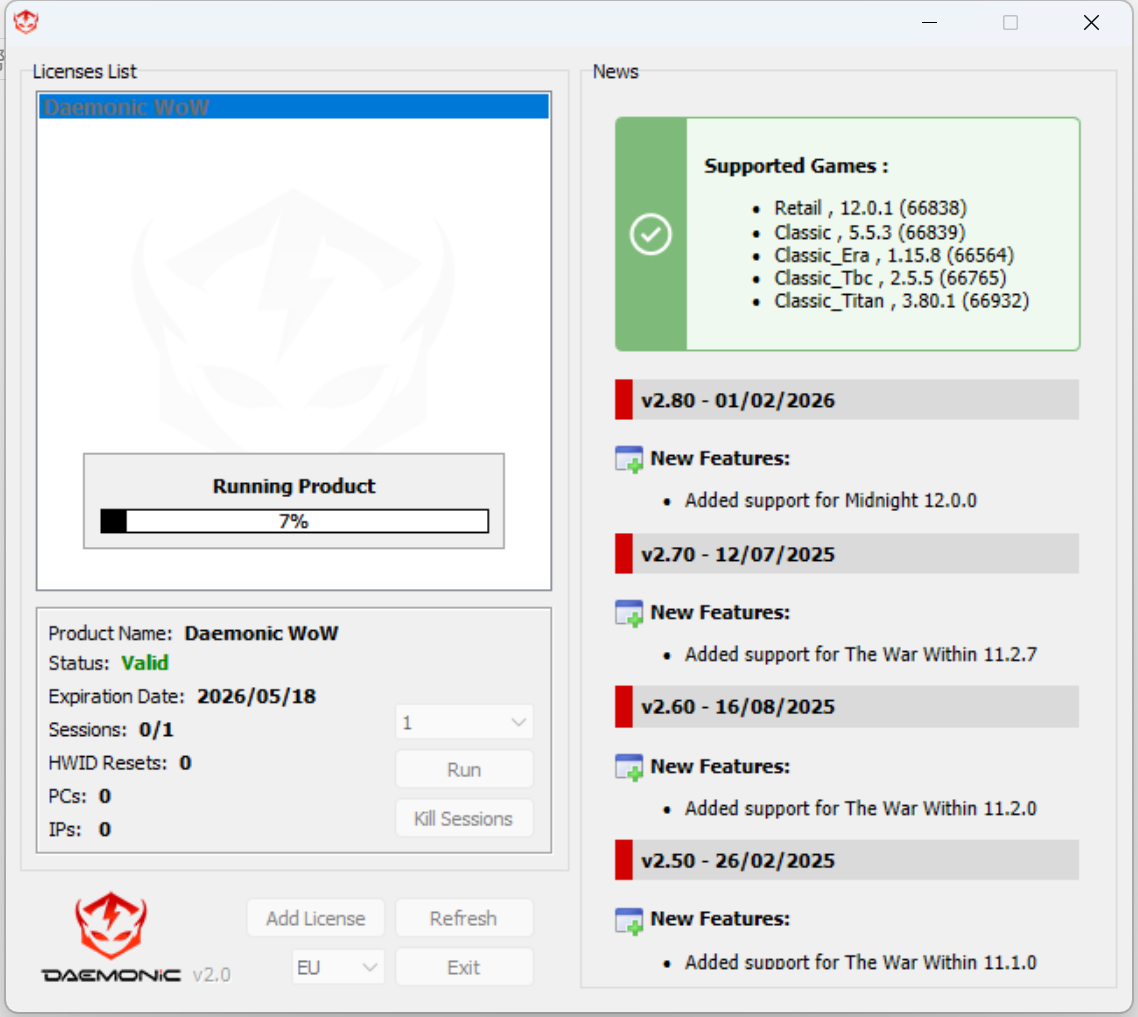Click 'Added support for The War Within 11.2.0'

[861, 808]
